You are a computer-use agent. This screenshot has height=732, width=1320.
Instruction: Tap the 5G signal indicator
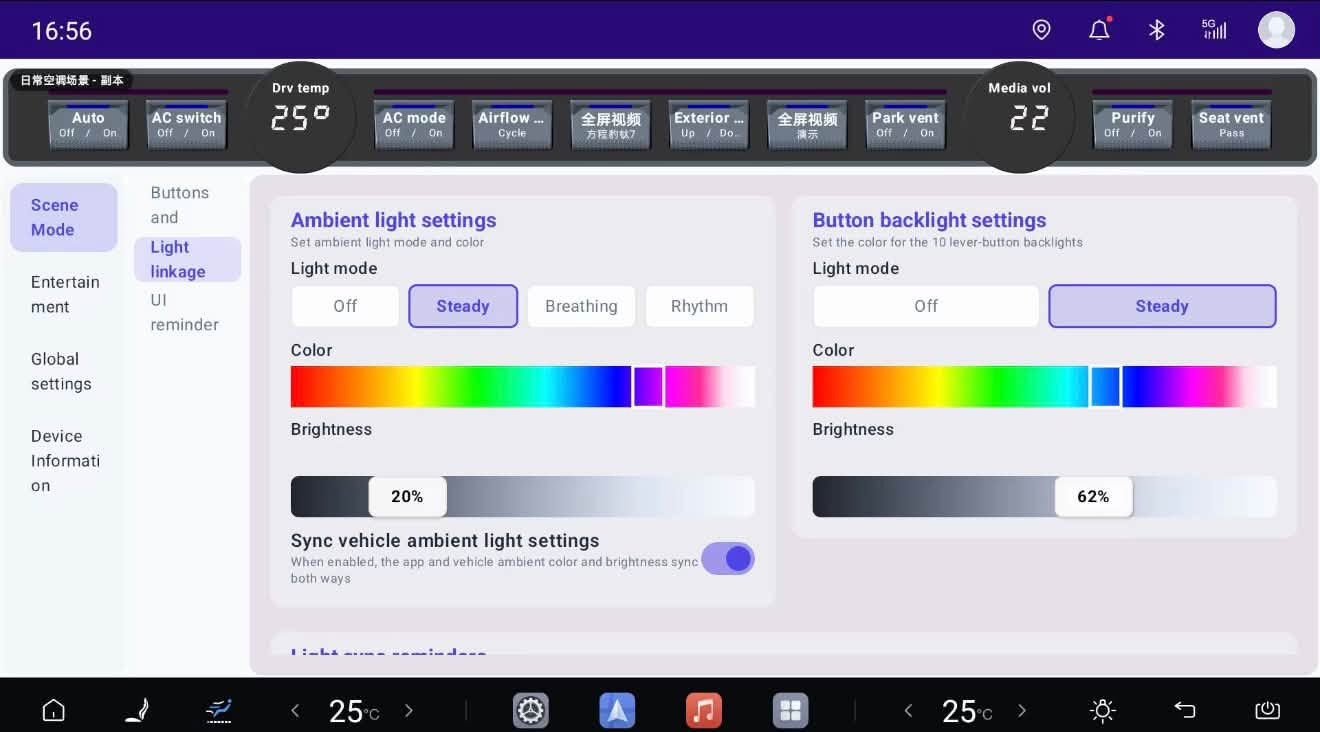(x=1214, y=30)
